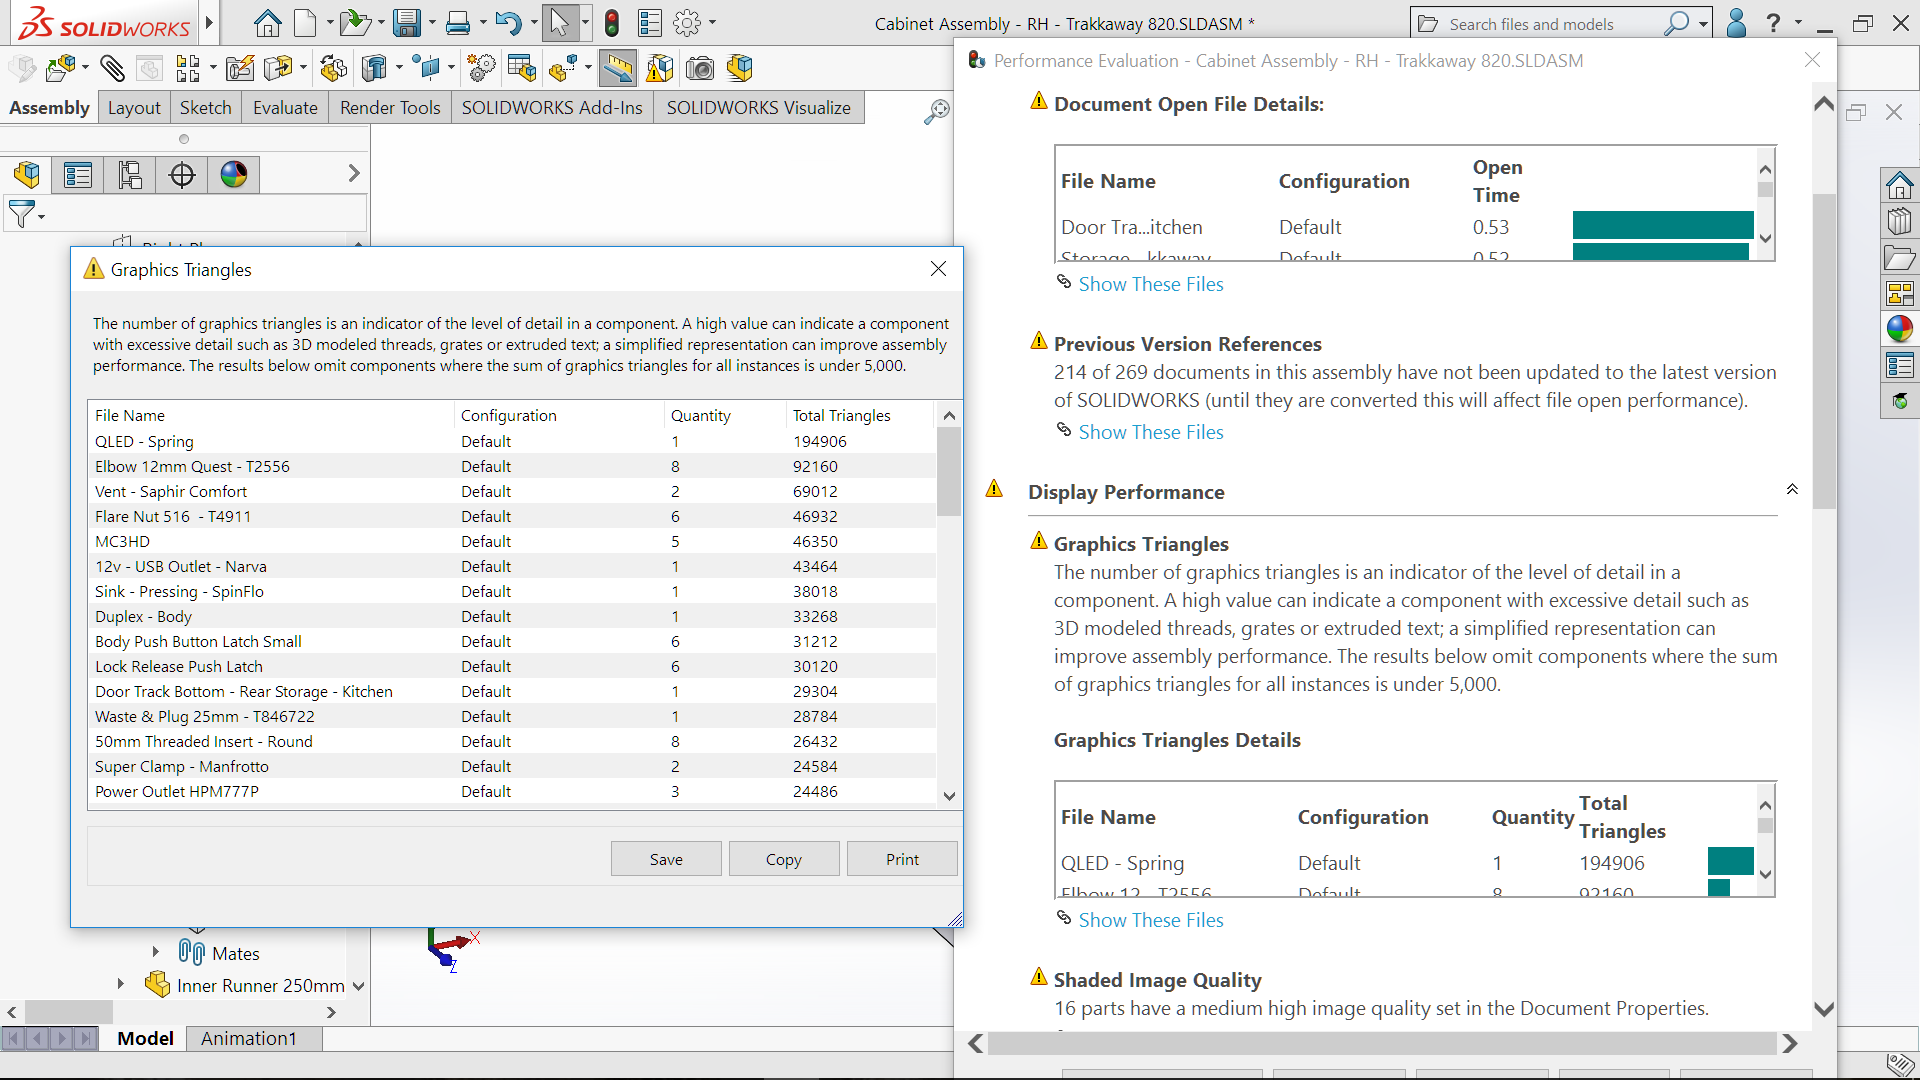Click the Take Snapshot camera icon
This screenshot has width=1920, height=1080.
tap(700, 68)
